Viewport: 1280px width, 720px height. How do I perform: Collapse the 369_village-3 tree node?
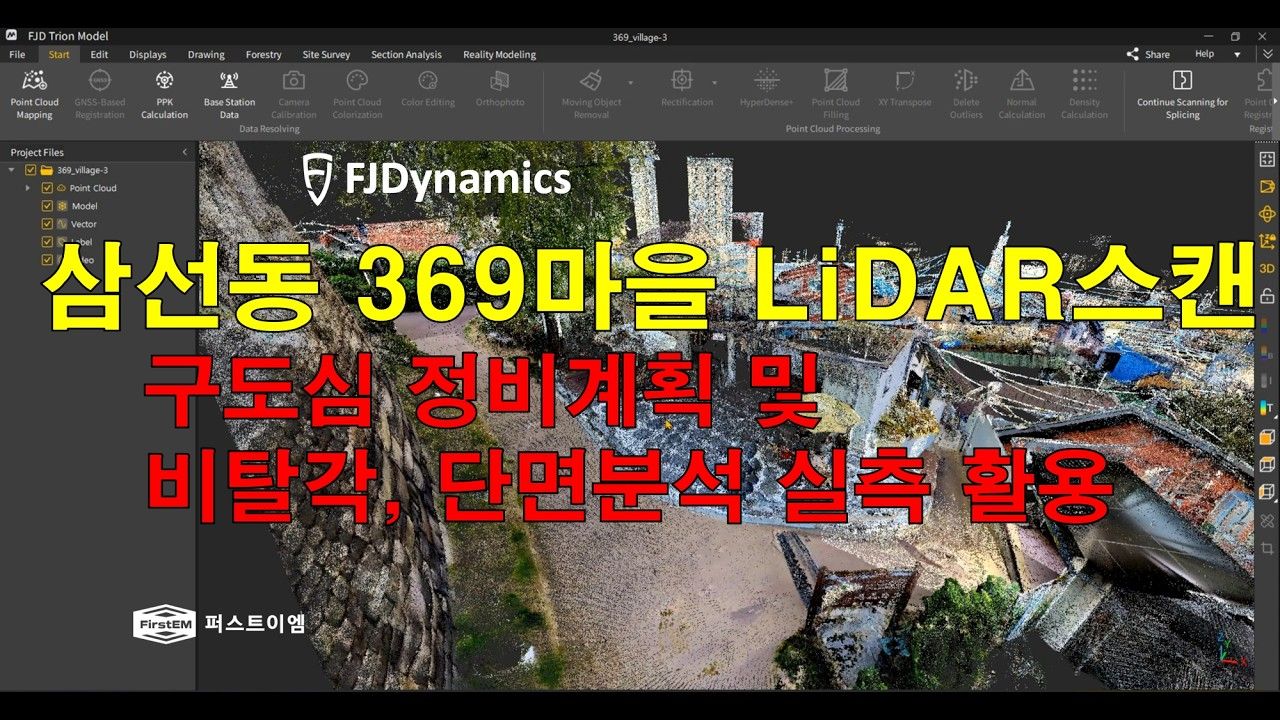(x=11, y=170)
